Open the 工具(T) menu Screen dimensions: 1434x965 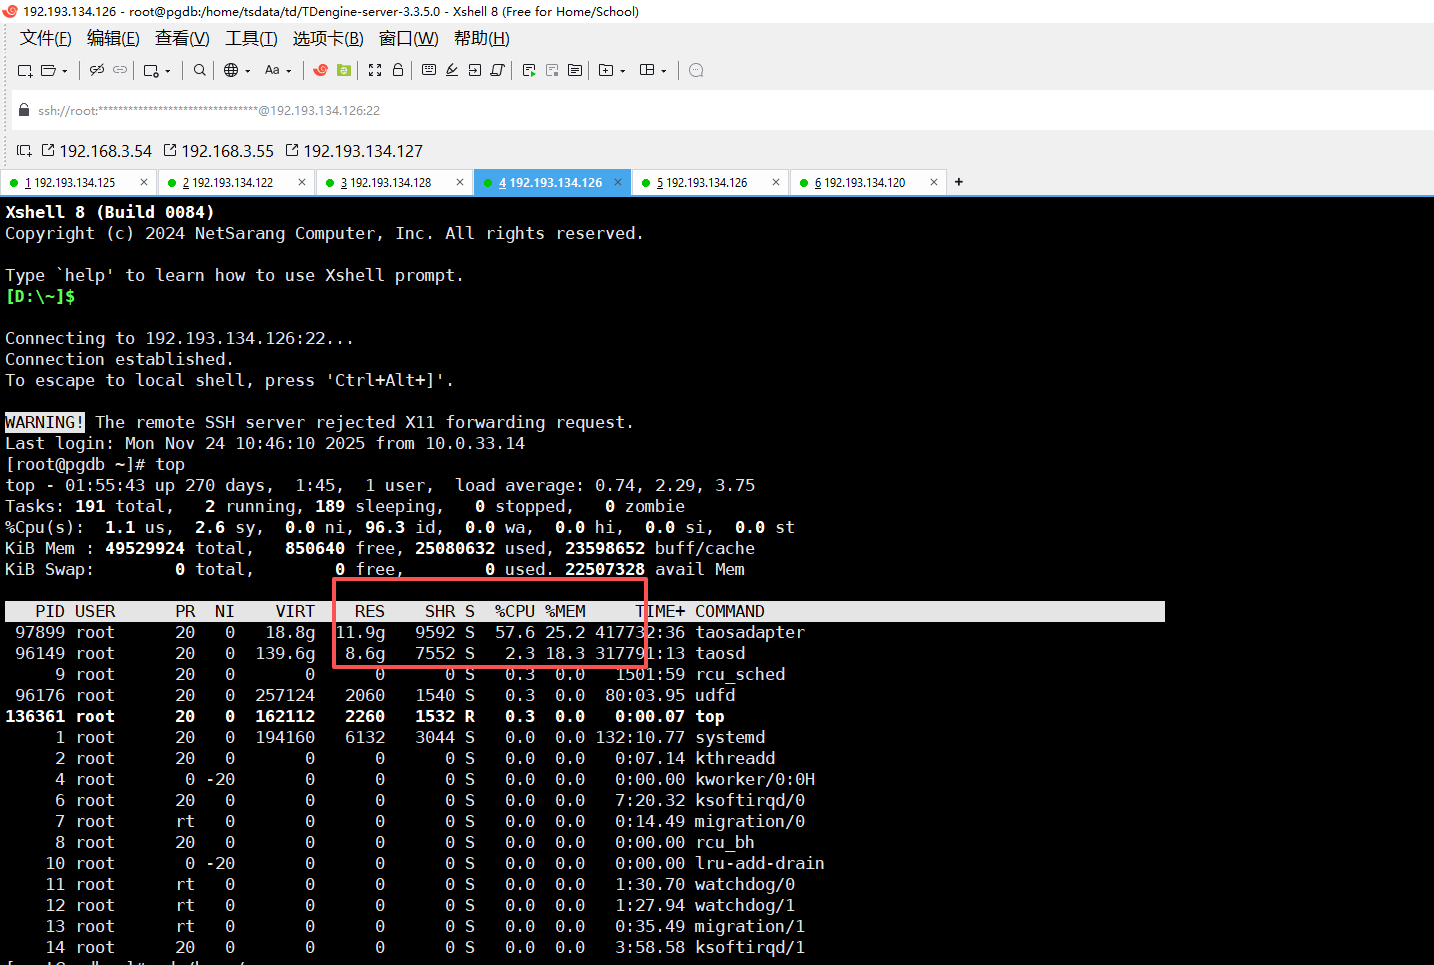coord(251,38)
